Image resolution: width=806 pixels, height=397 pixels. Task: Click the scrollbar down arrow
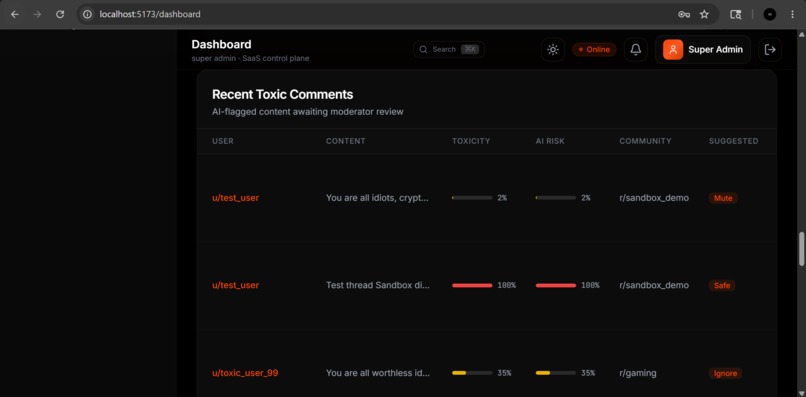tap(801, 393)
